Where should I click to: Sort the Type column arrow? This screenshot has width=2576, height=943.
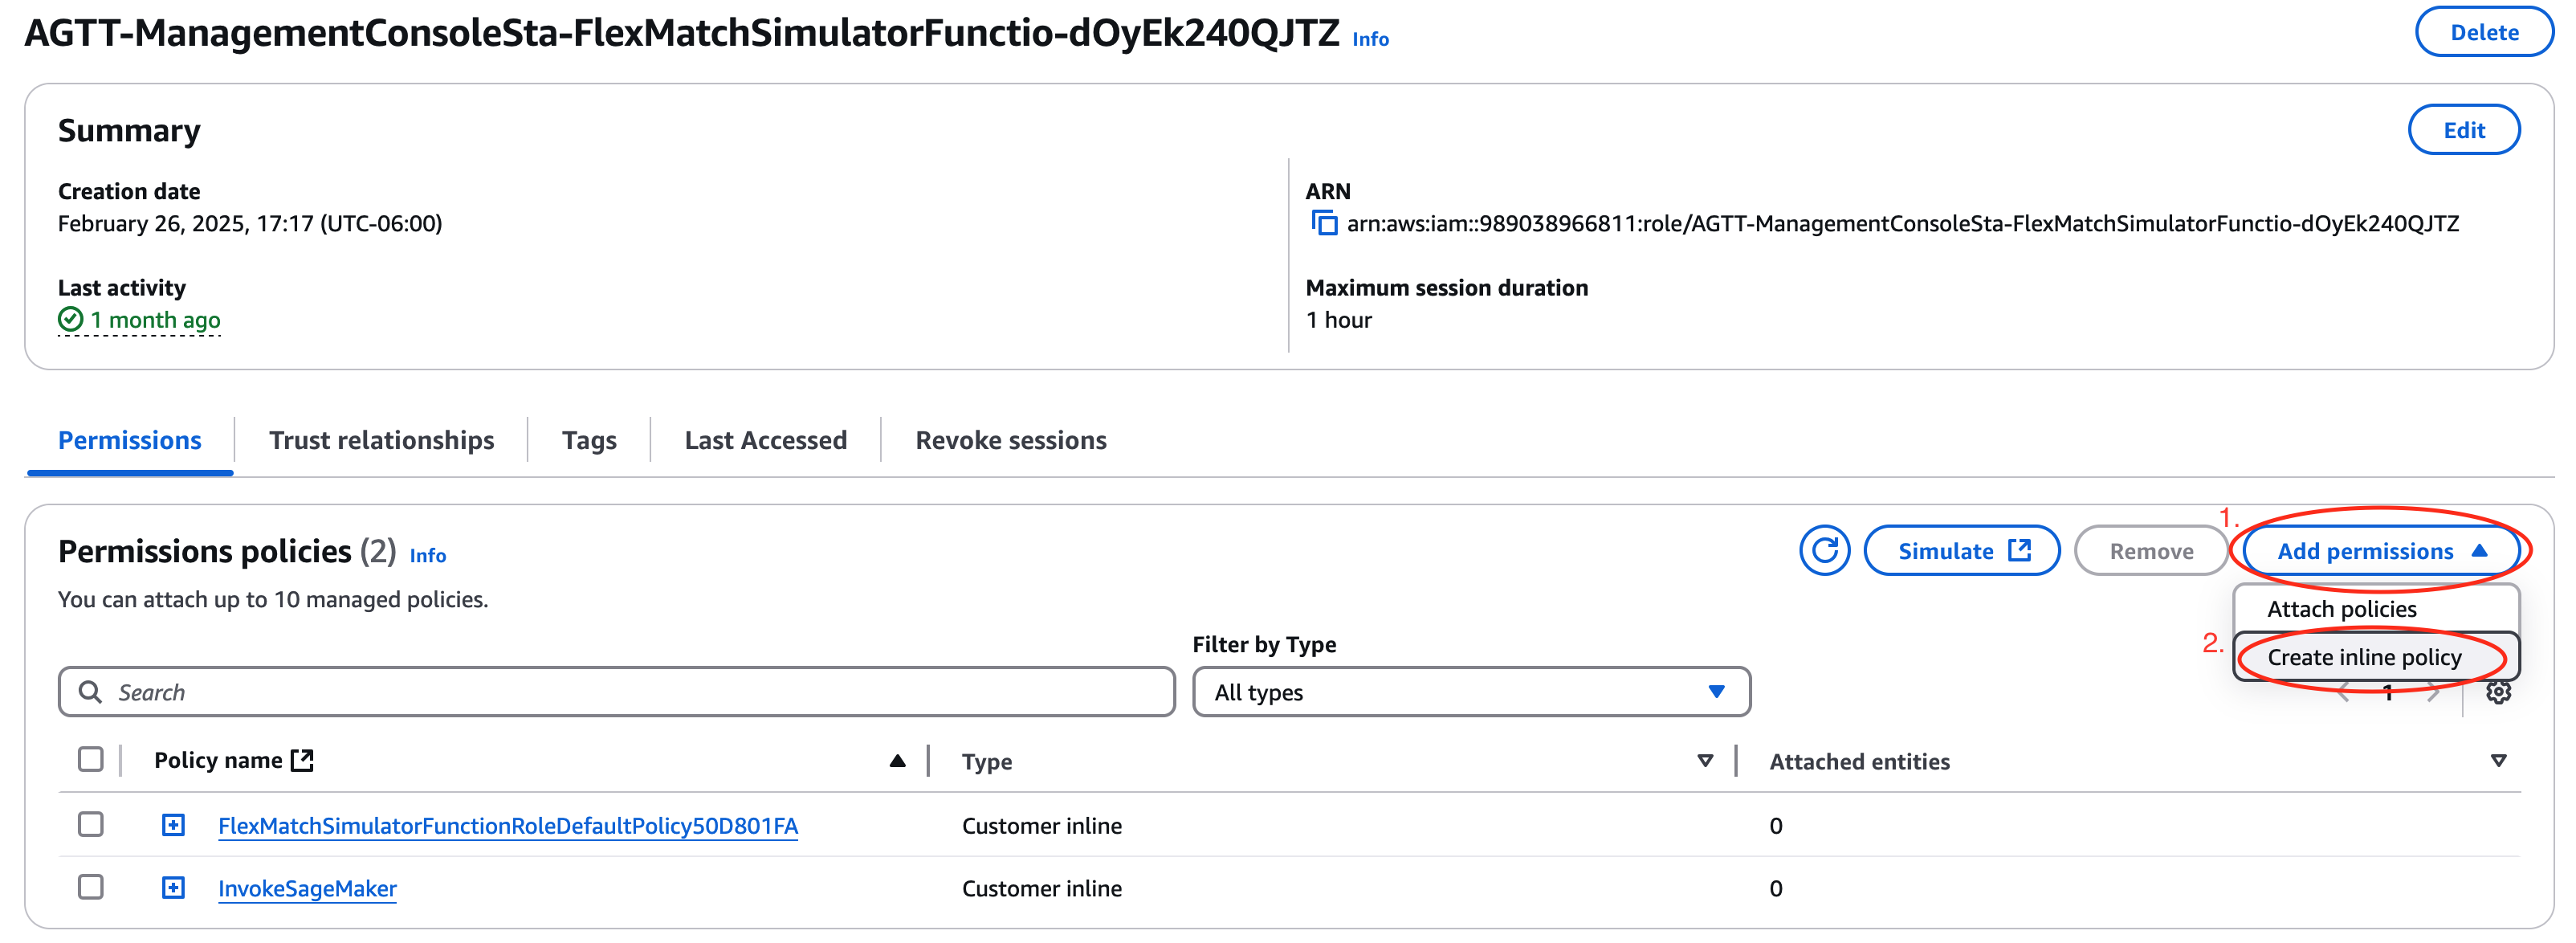(1705, 761)
